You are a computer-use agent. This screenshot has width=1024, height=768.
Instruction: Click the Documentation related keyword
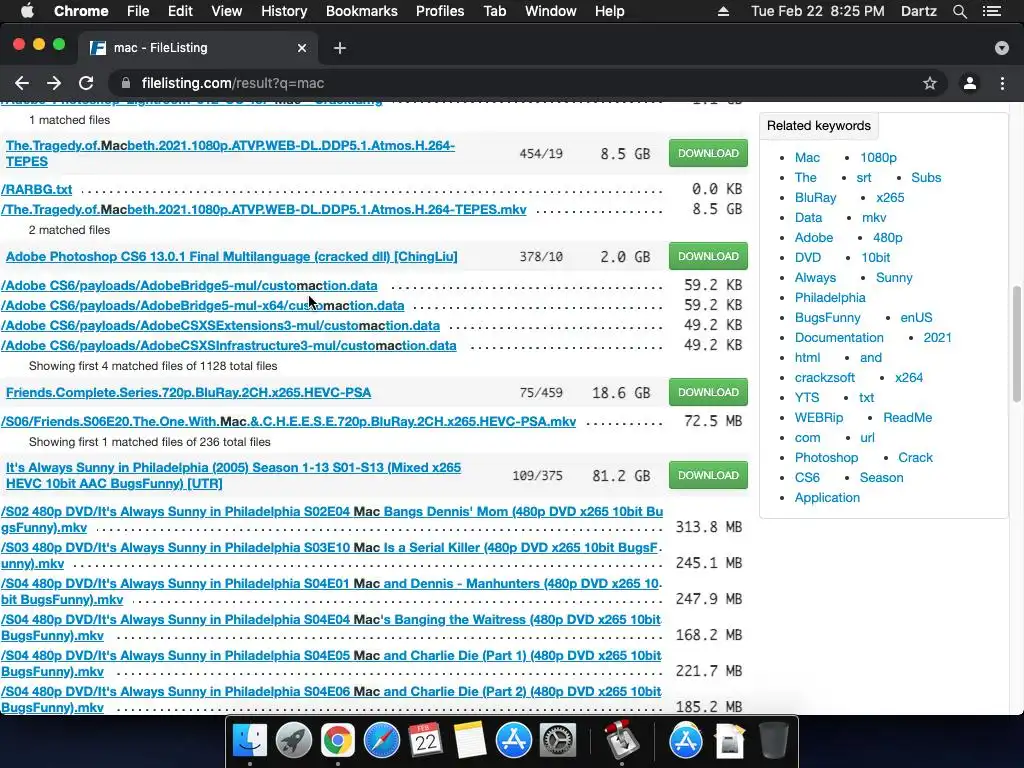coord(839,338)
